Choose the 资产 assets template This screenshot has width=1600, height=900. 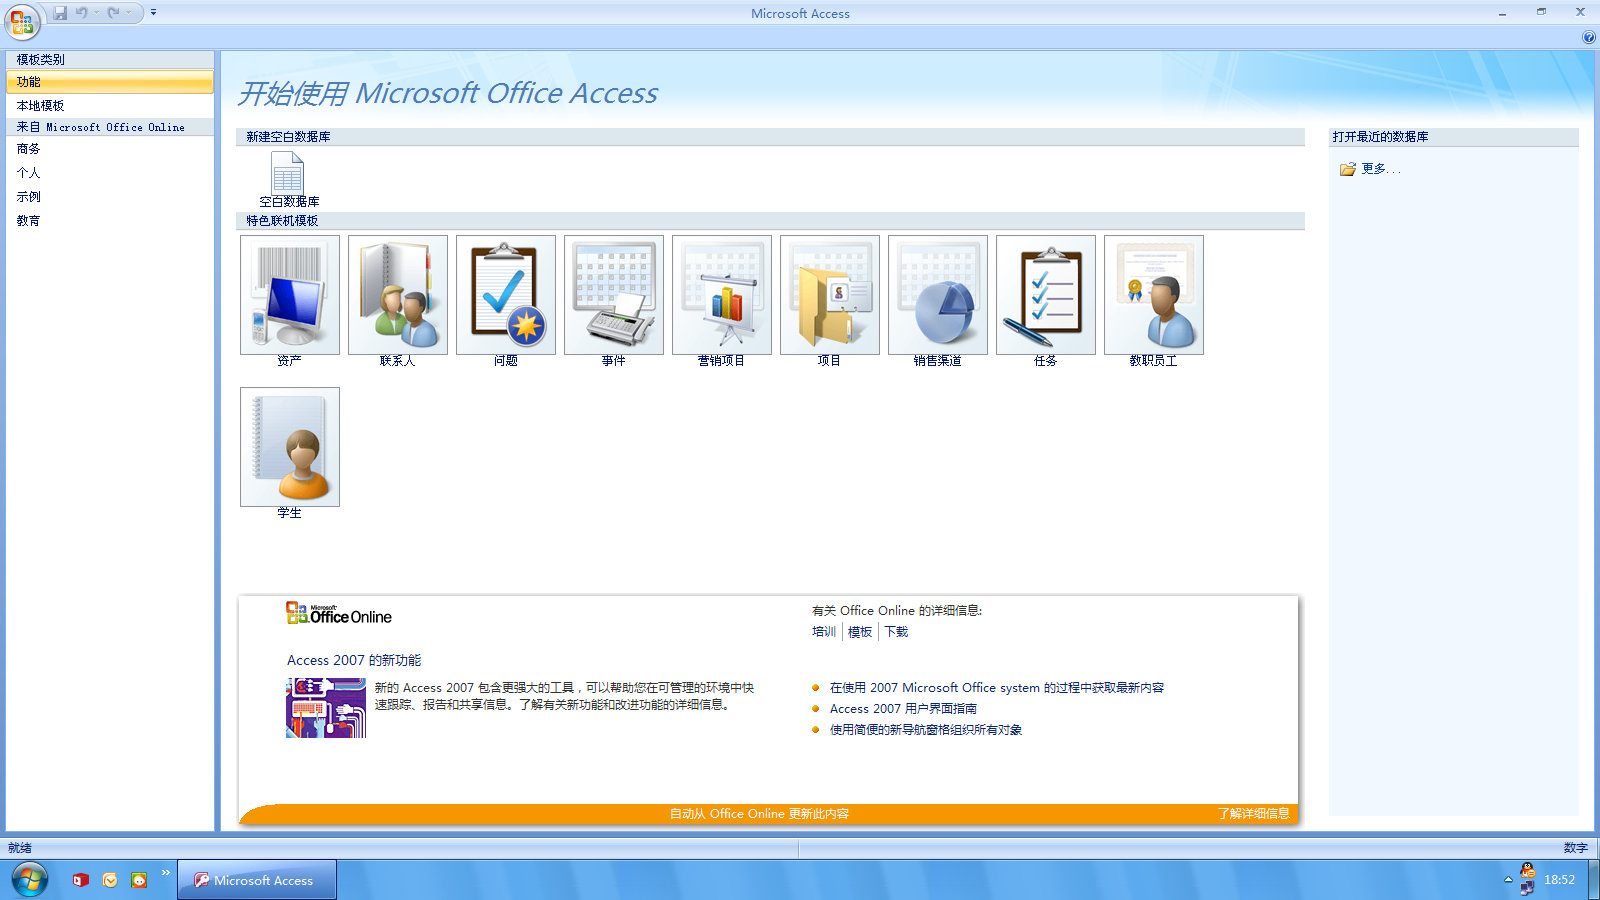pyautogui.click(x=290, y=301)
